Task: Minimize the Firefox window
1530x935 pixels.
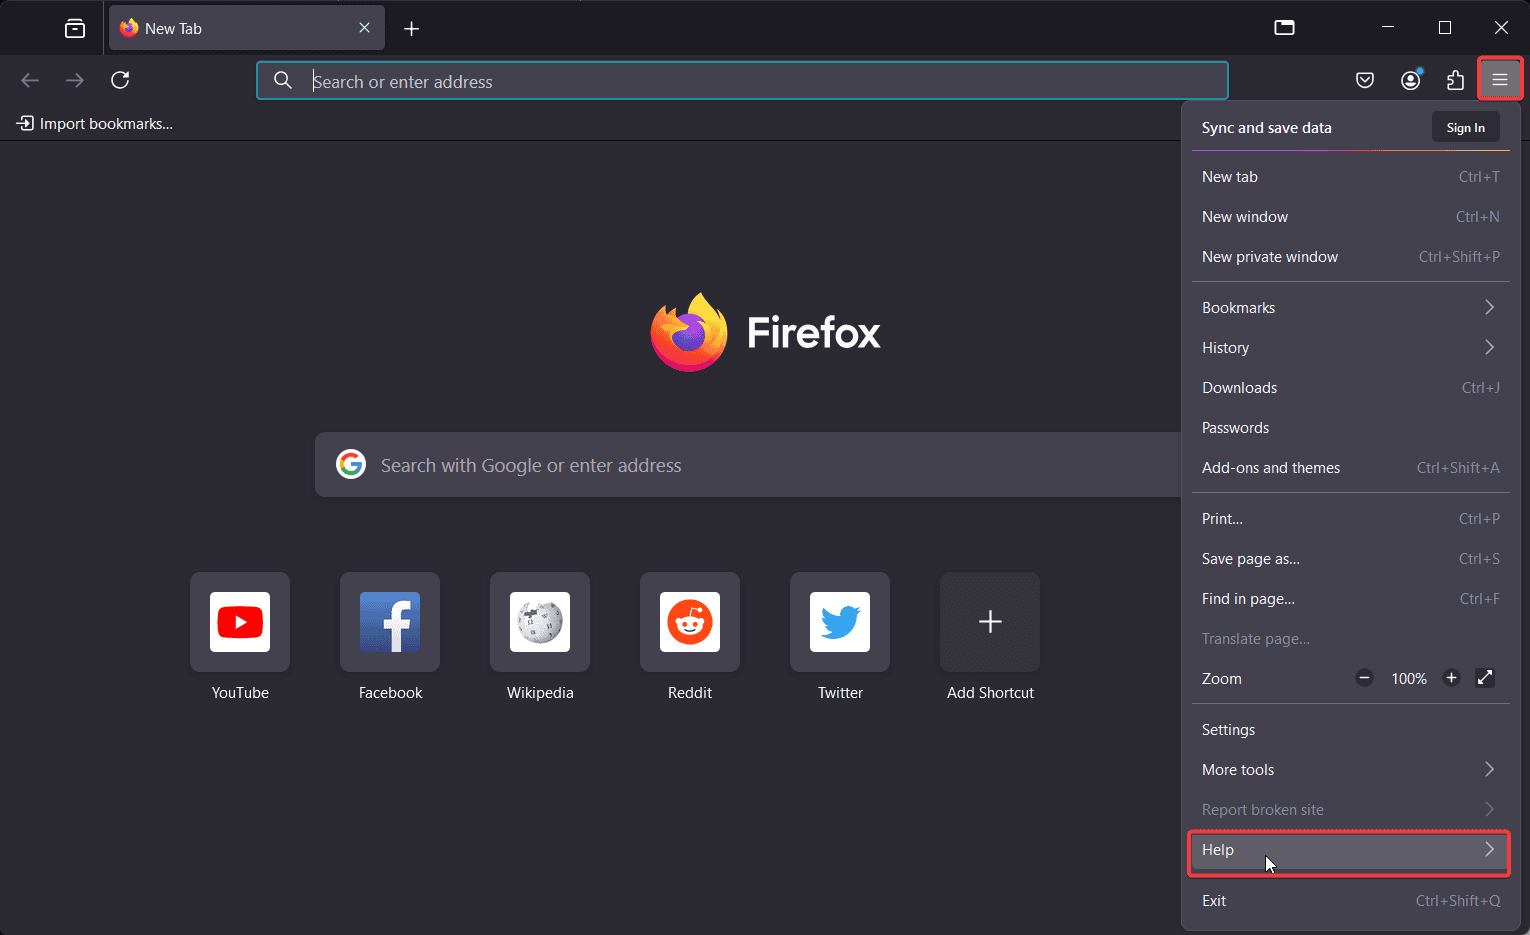Action: 1388,28
